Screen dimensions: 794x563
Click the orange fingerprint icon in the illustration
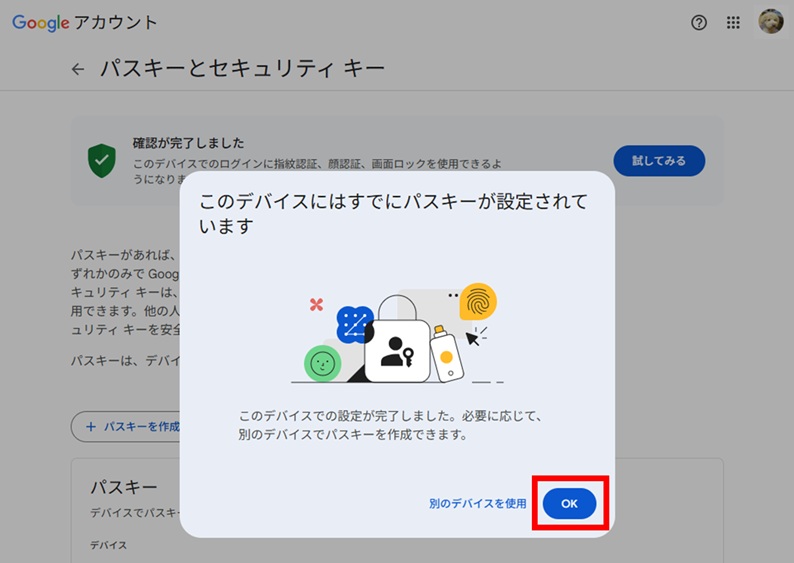coord(478,301)
